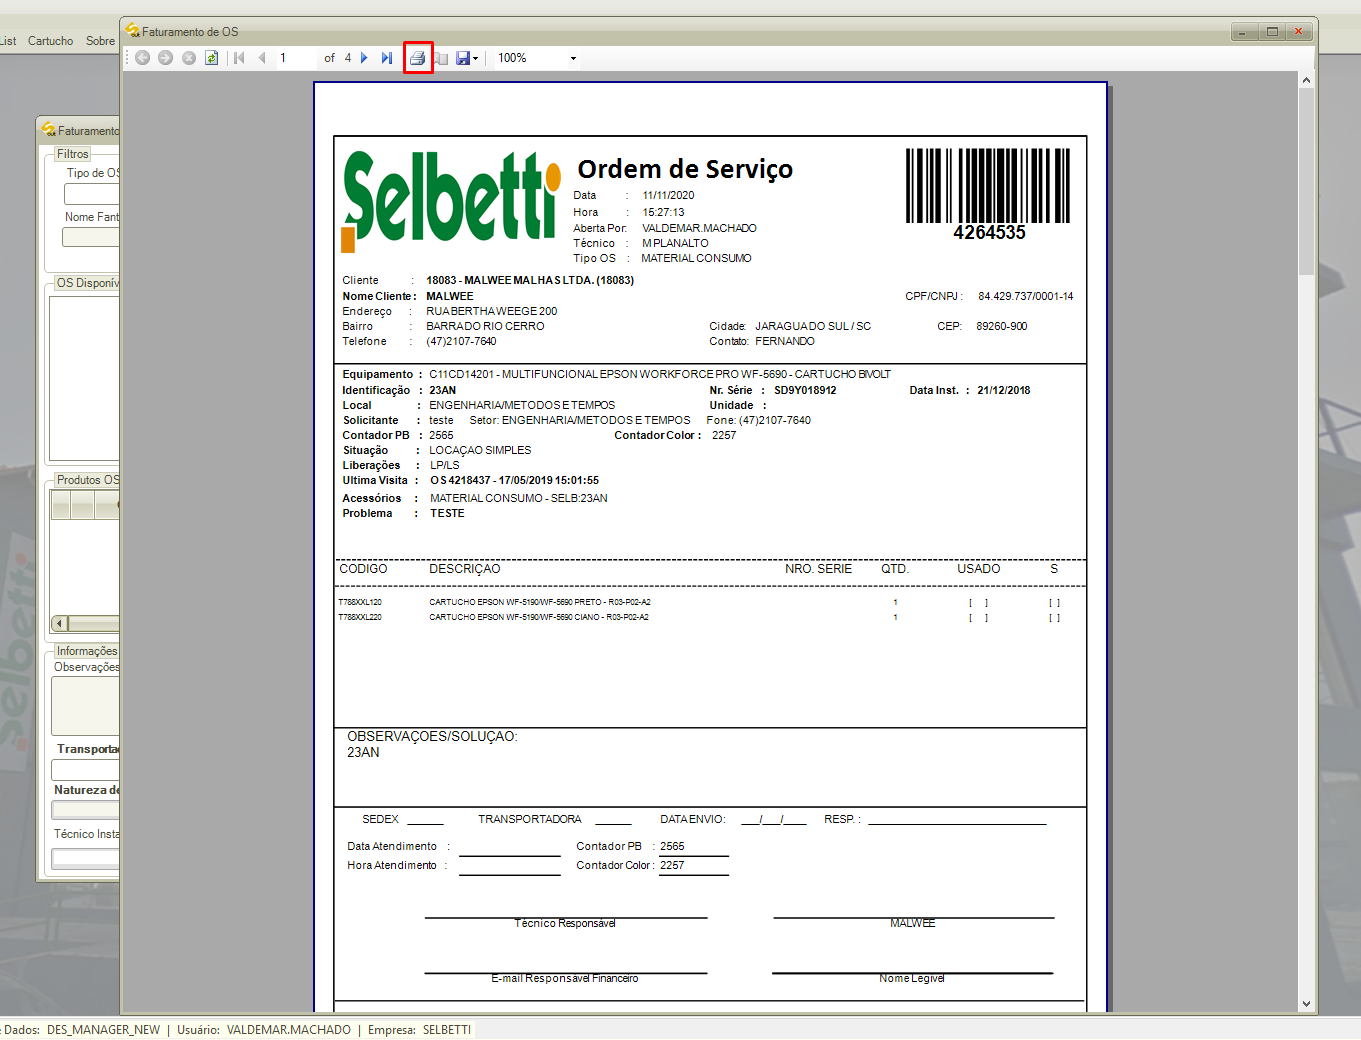Viewport: 1361px width, 1040px height.
Task: Click the Técnico field in background window
Action: 86,858
